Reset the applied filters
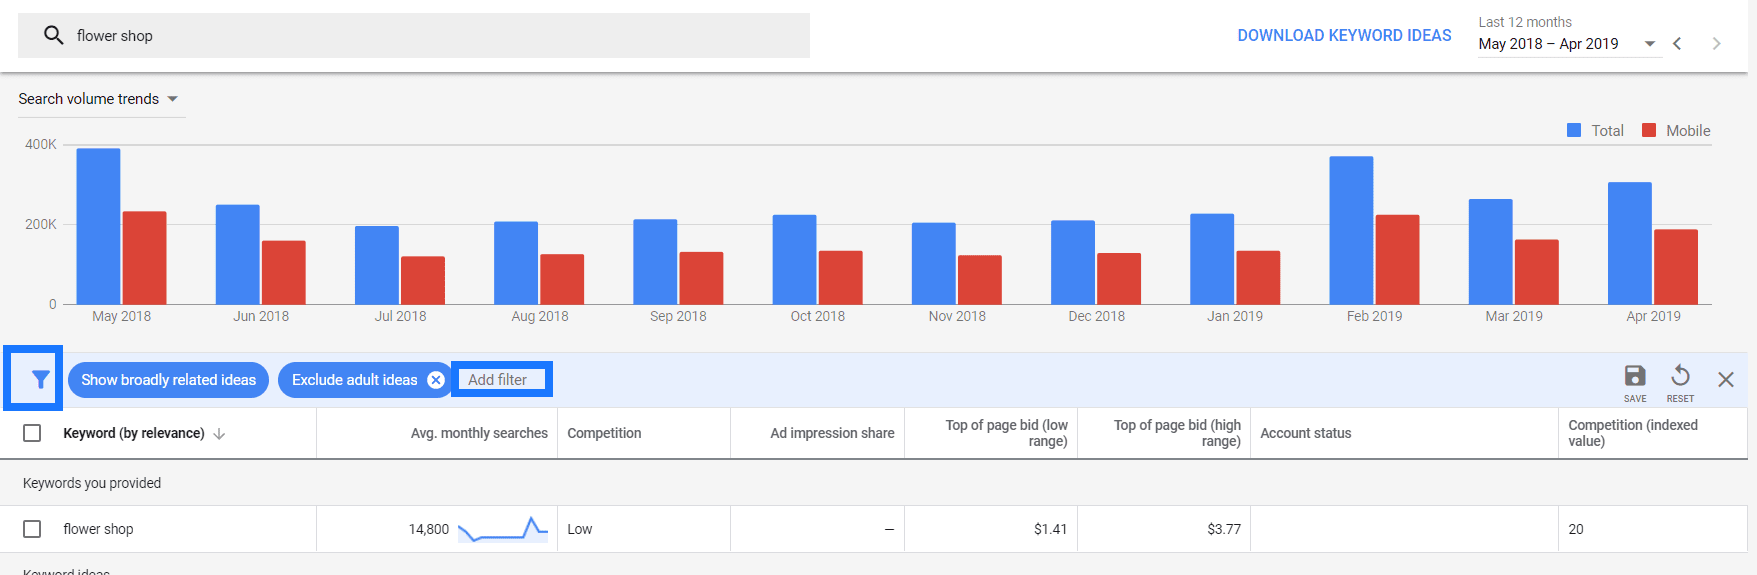The height and width of the screenshot is (575, 1757). point(1680,380)
